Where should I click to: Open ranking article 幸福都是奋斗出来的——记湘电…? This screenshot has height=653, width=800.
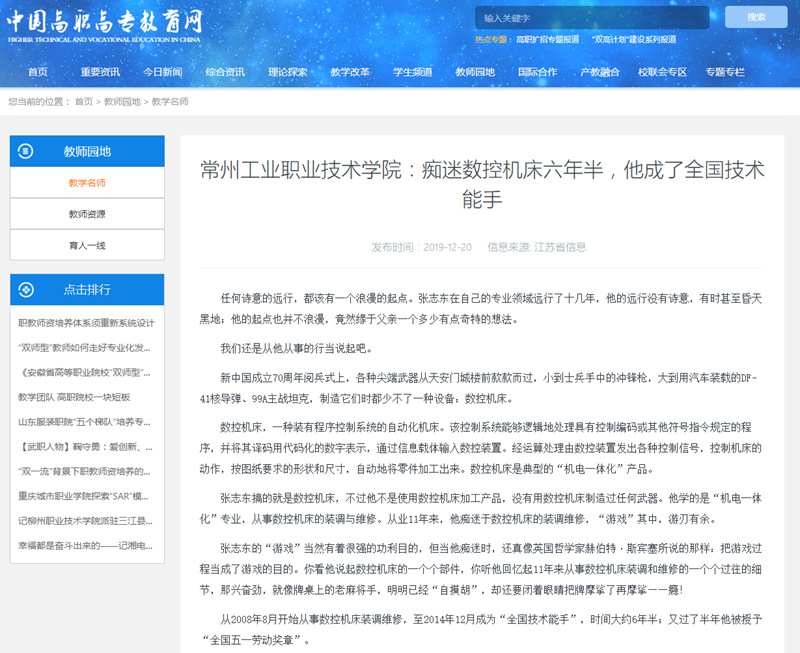pyautogui.click(x=85, y=546)
